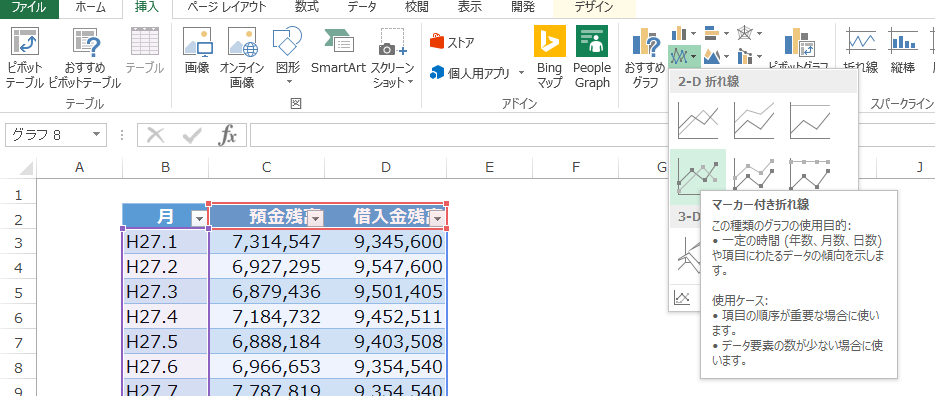The height and width of the screenshot is (396, 935).
Task: Switch to the 校閲 tab
Action: click(x=416, y=8)
